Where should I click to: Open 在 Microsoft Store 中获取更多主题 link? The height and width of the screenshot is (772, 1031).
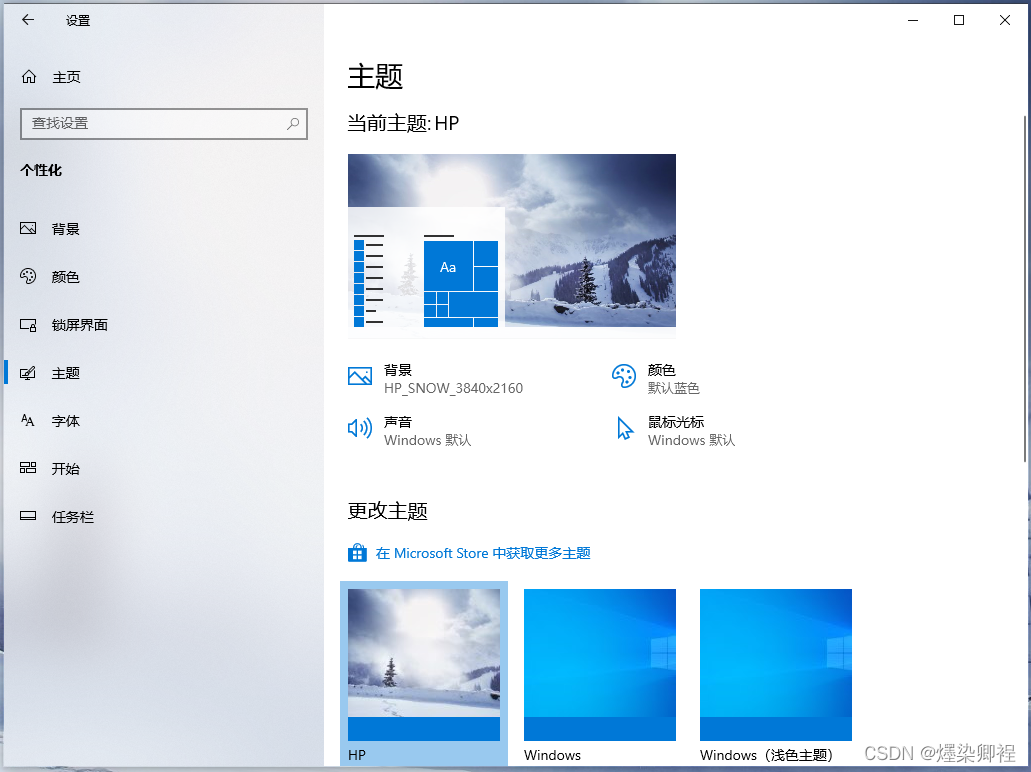point(483,553)
